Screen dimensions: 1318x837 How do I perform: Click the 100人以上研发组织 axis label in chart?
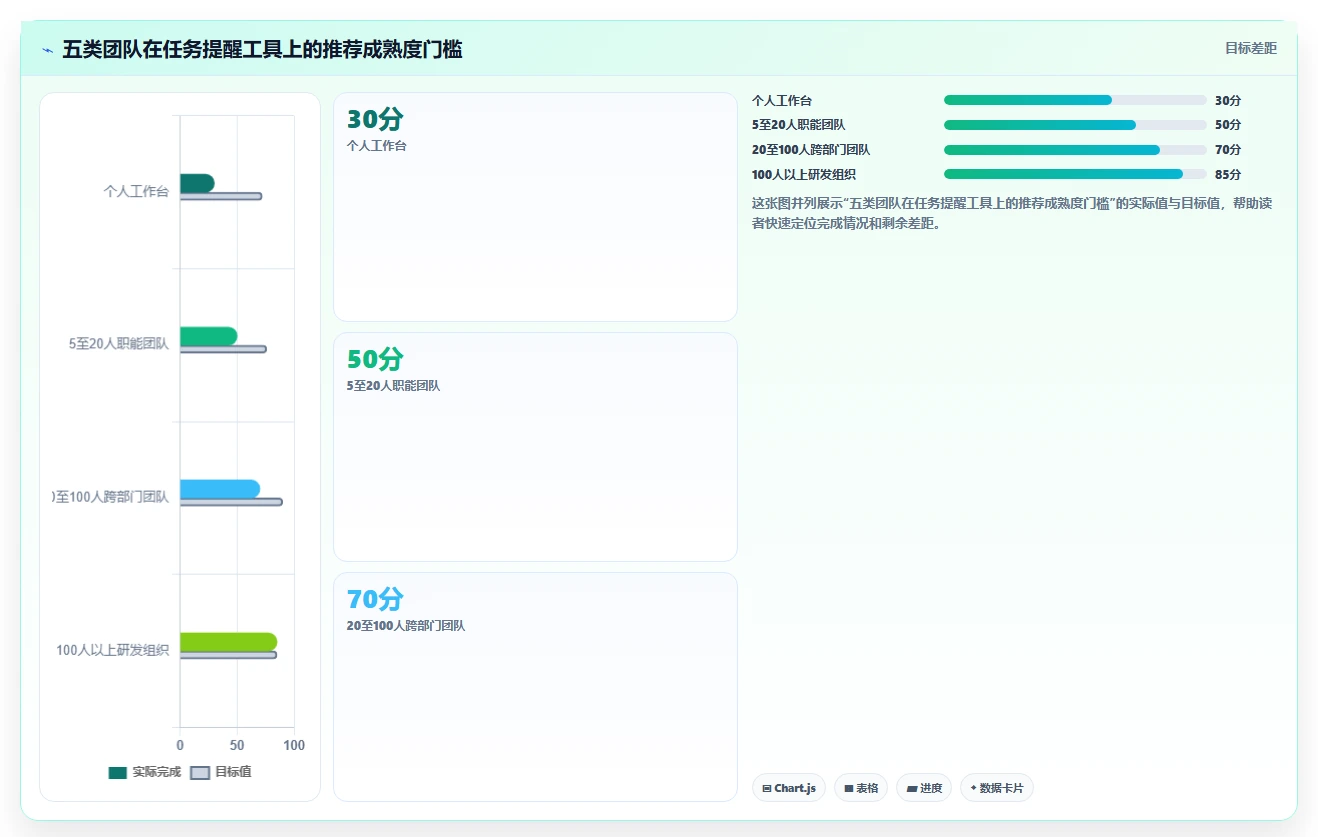click(x=113, y=650)
